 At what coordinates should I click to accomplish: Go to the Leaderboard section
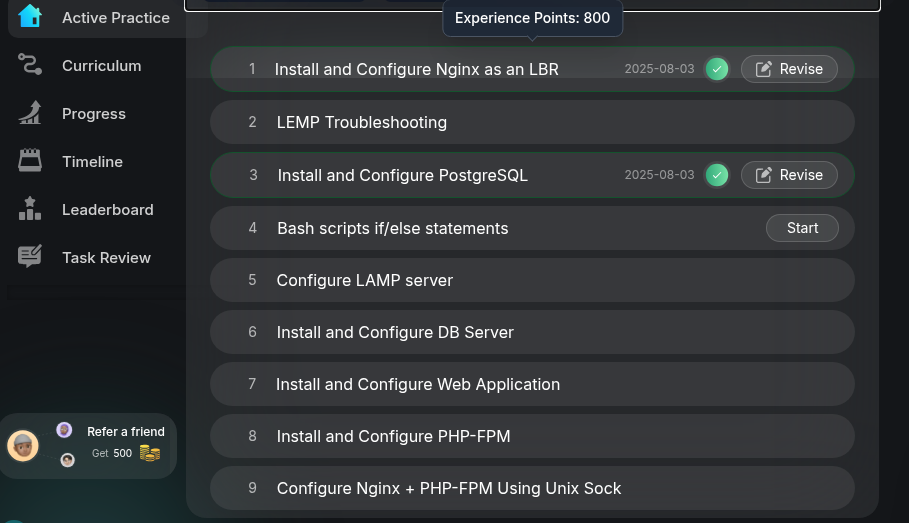[107, 209]
